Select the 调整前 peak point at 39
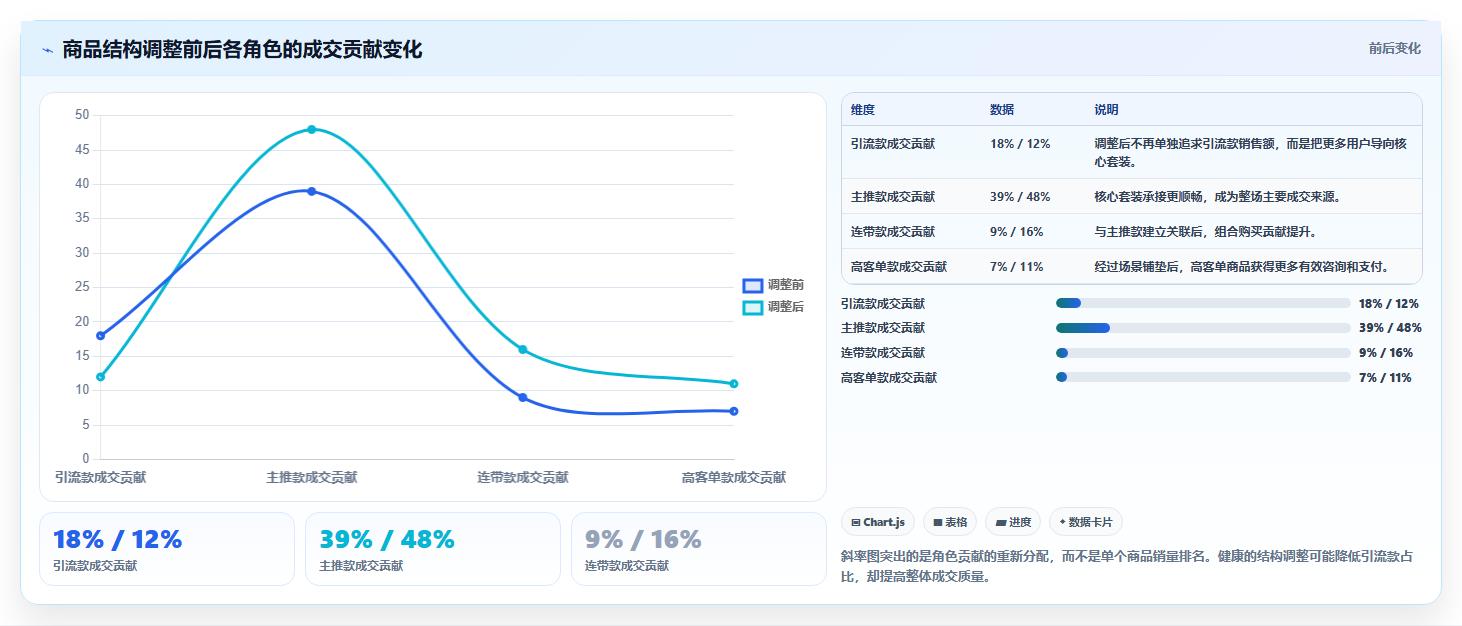The image size is (1462, 626). tap(312, 191)
